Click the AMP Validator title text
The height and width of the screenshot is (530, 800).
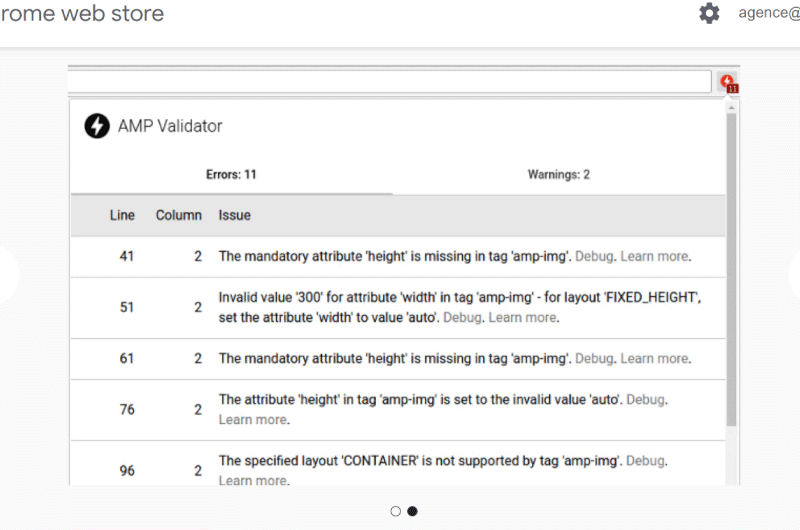[170, 126]
